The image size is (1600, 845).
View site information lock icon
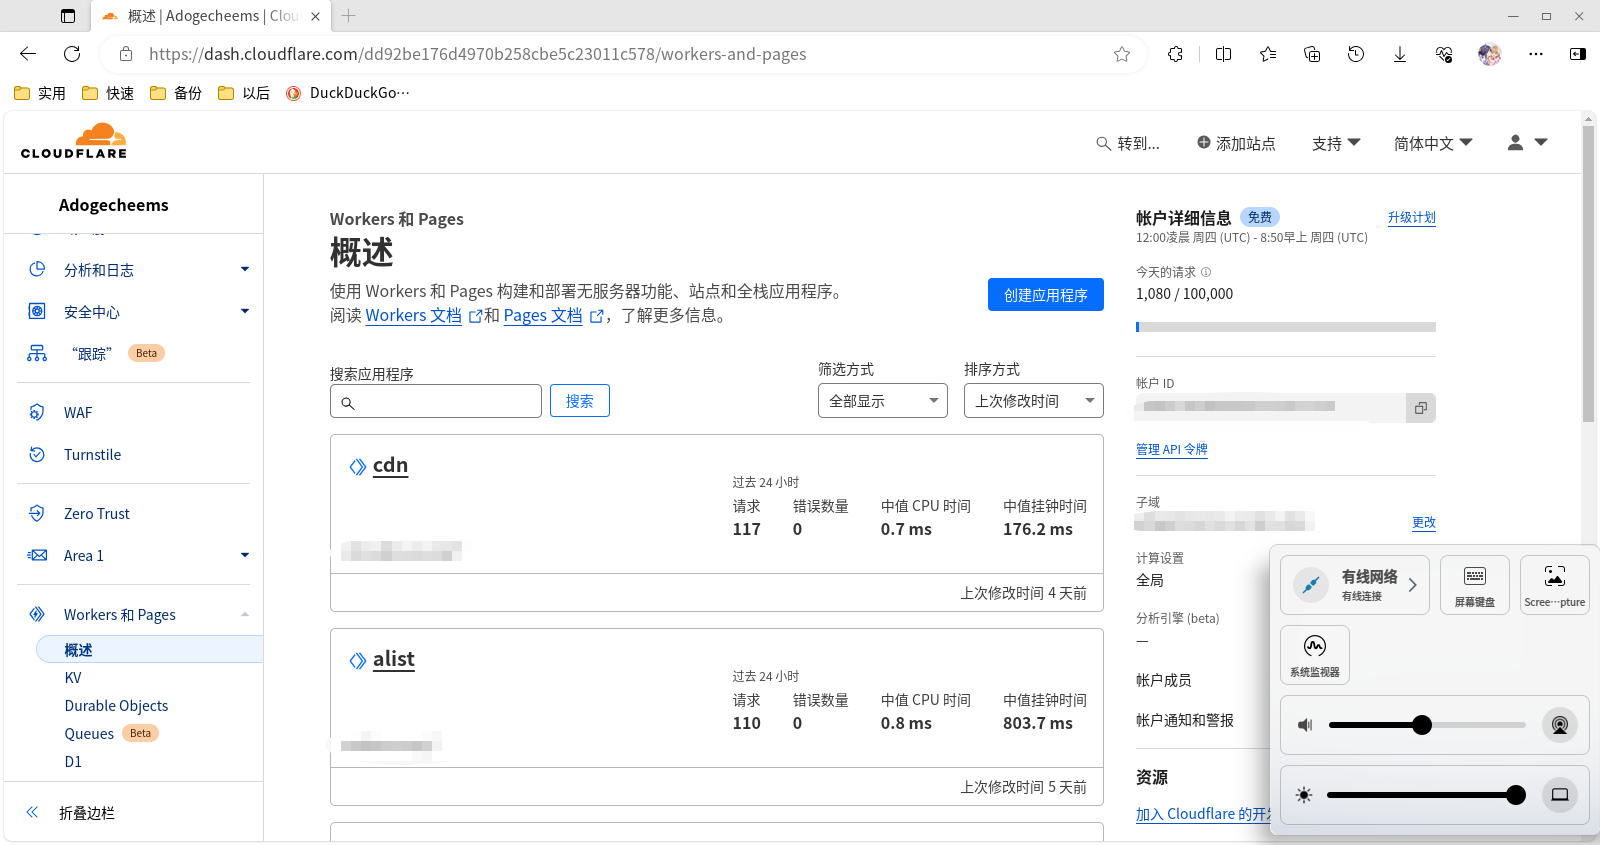pos(125,54)
